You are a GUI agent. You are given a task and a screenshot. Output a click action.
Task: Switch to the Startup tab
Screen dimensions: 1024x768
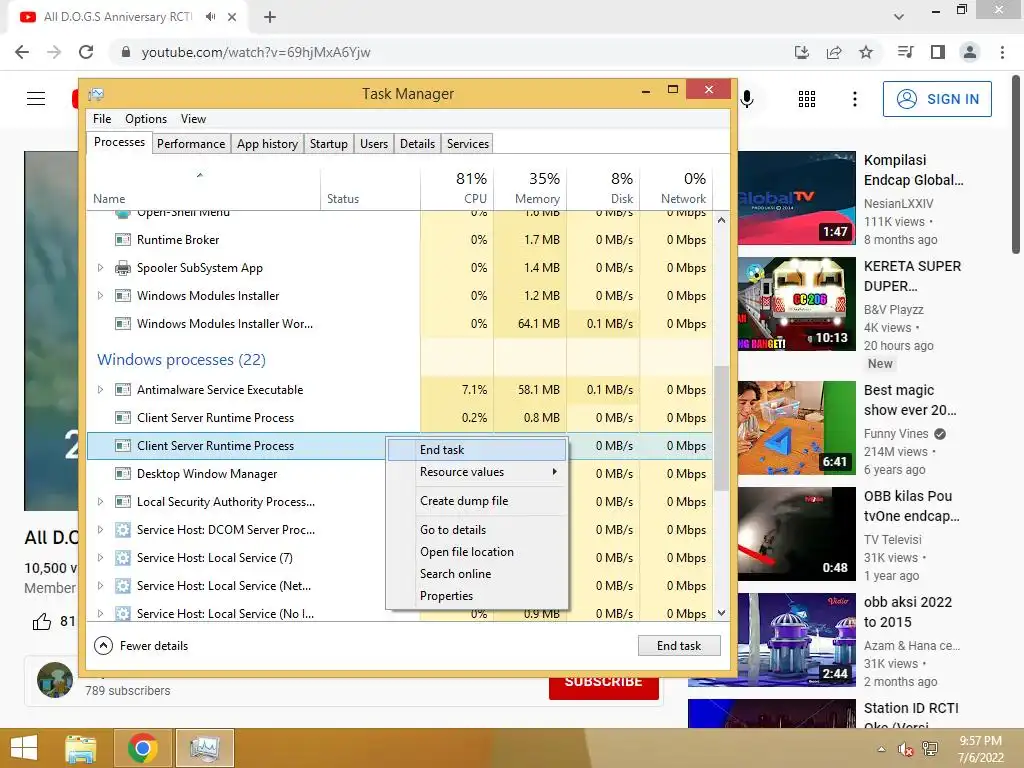click(328, 144)
